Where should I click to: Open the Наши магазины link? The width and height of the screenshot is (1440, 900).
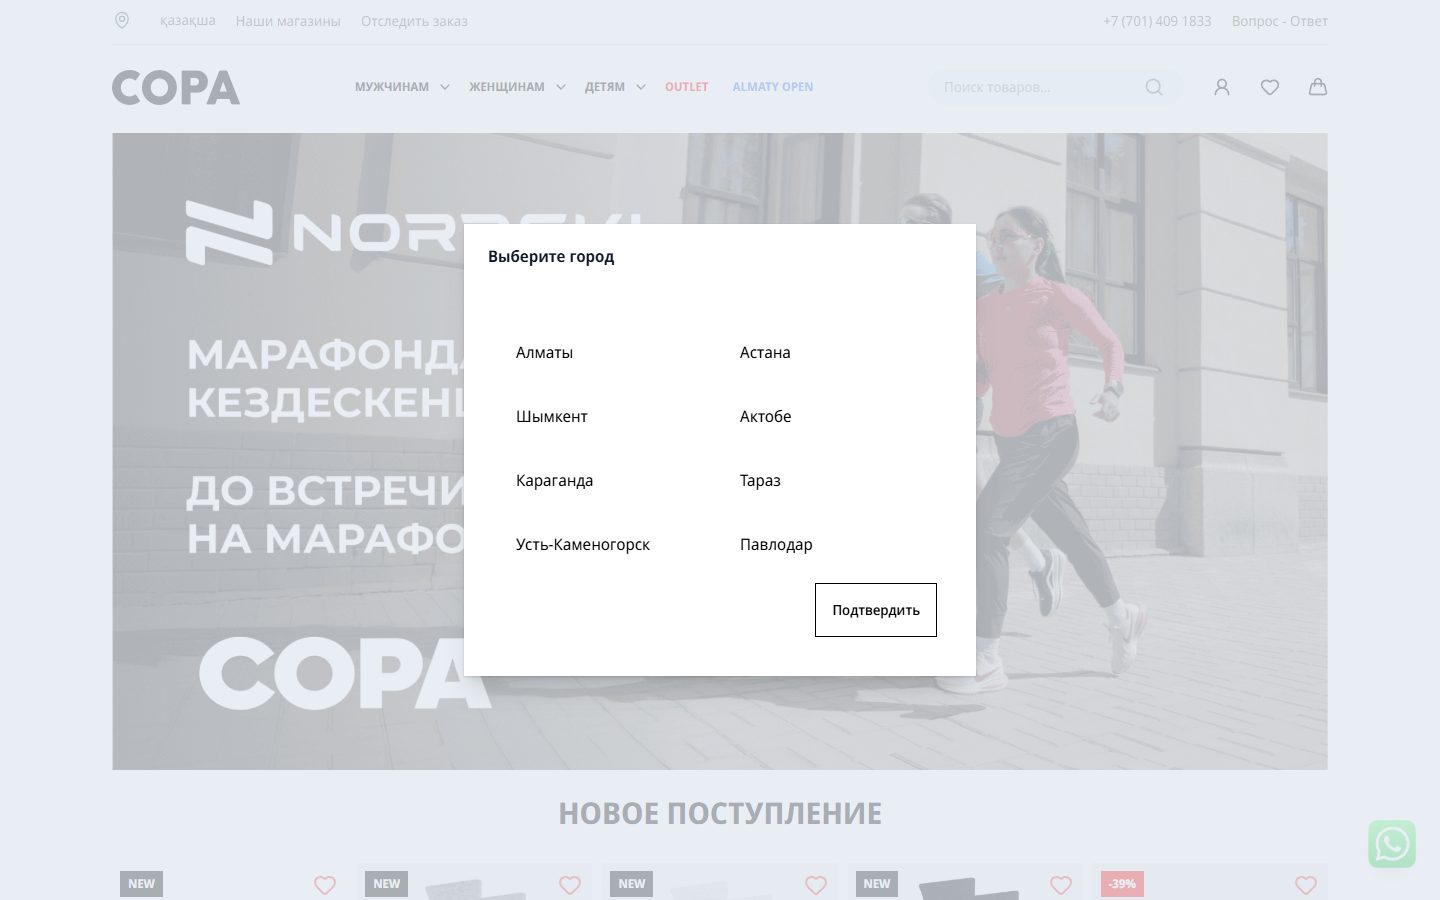click(288, 21)
